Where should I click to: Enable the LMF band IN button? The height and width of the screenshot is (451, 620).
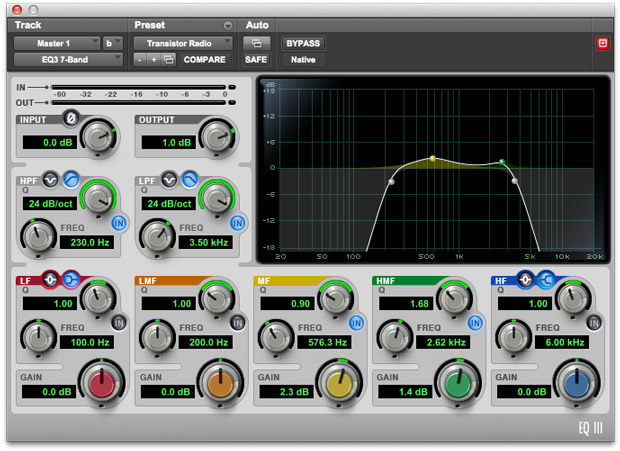(x=238, y=323)
